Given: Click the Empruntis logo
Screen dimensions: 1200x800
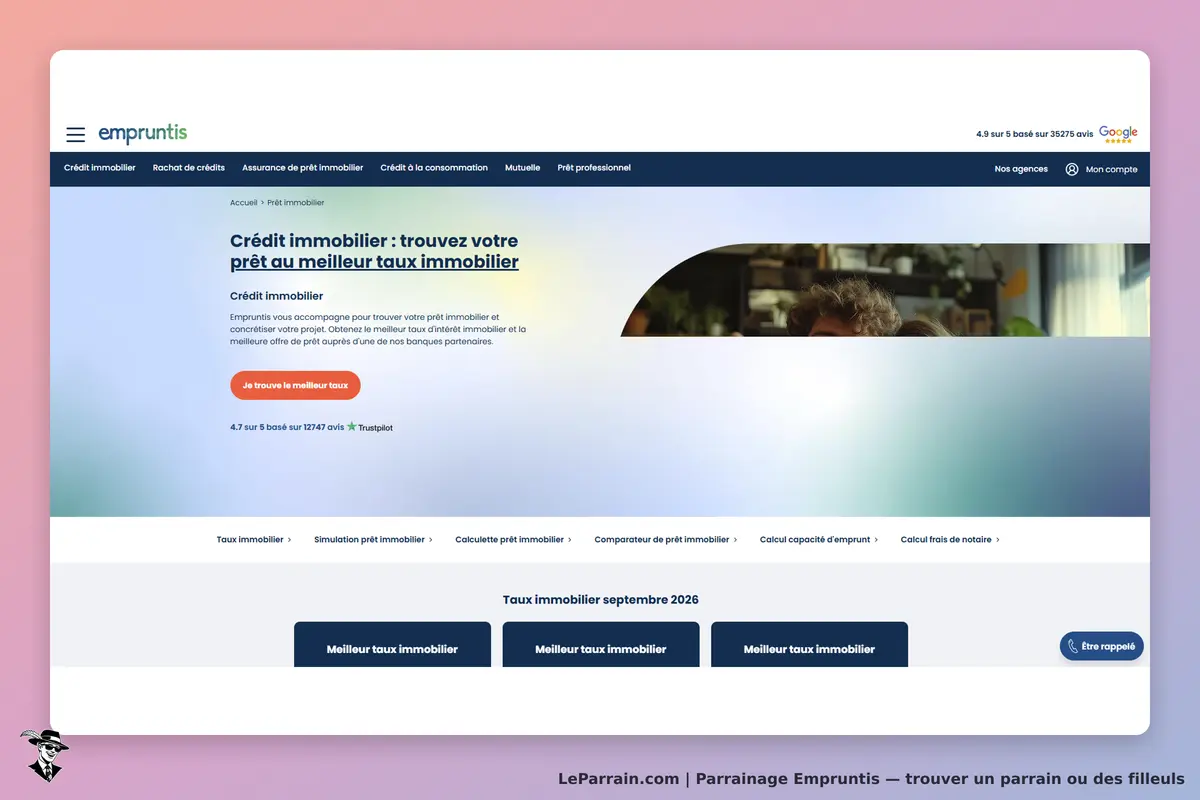Looking at the screenshot, I should pos(142,134).
